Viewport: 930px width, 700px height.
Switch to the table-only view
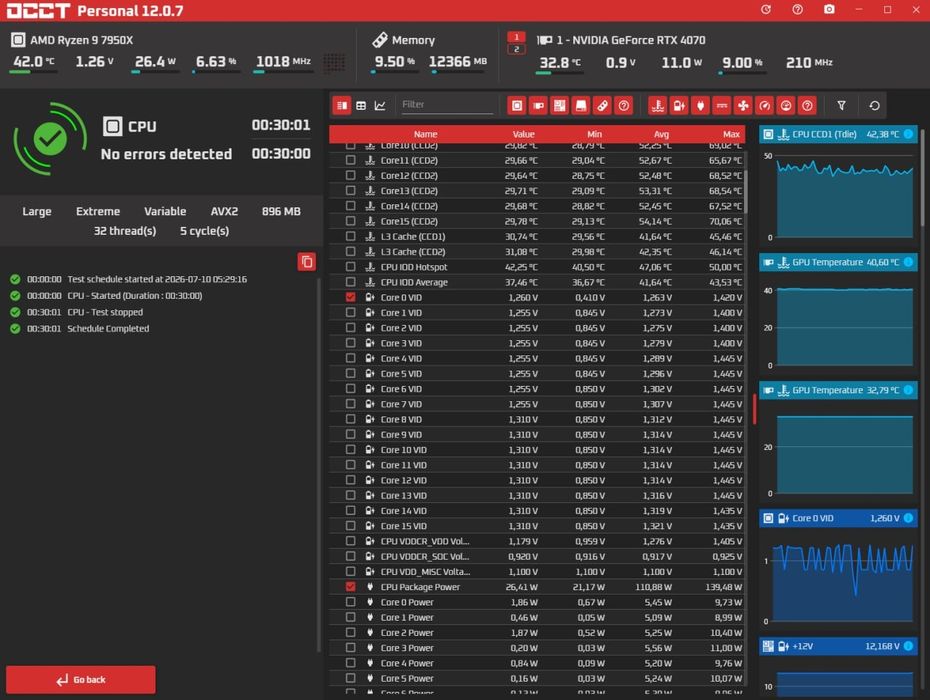click(x=361, y=106)
